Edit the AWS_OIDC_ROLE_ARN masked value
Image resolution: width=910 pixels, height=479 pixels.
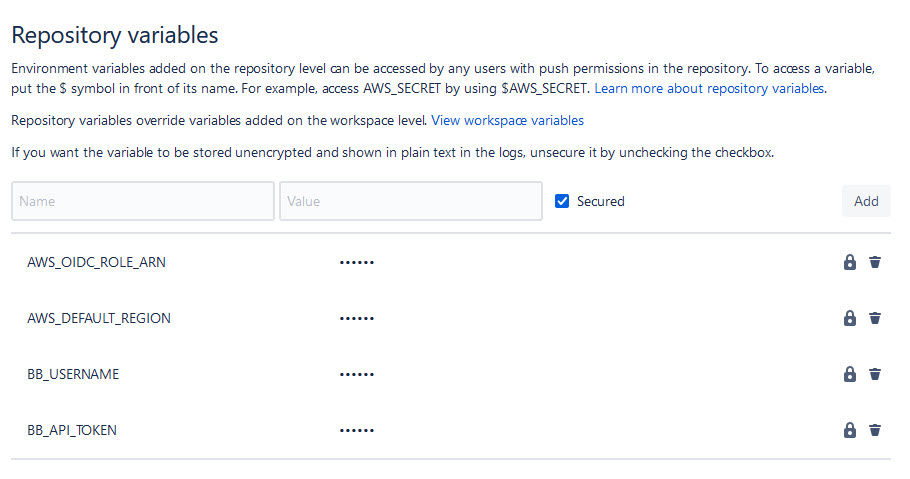coord(357,262)
